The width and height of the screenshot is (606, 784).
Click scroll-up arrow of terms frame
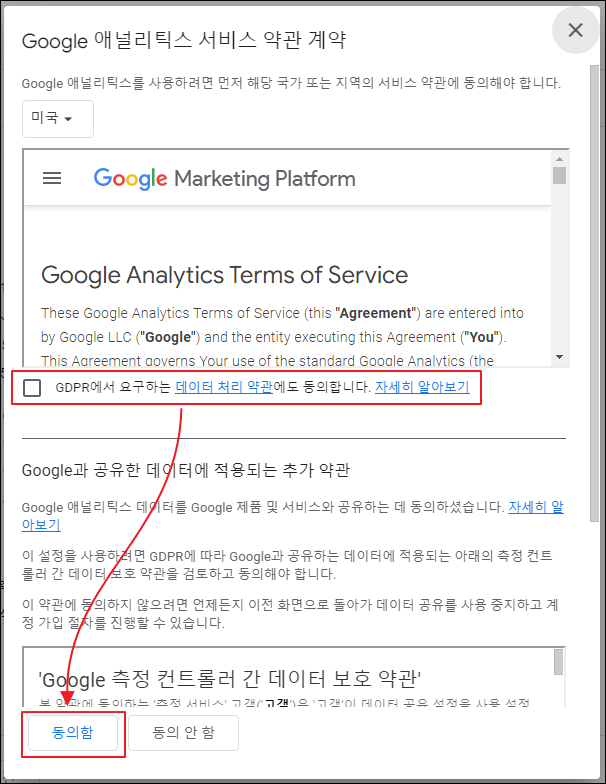coord(560,159)
